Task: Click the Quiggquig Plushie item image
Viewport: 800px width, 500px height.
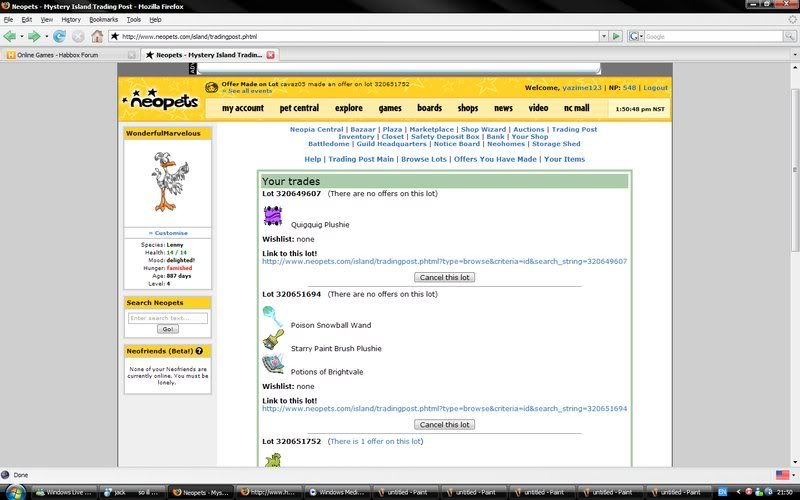Action: click(x=272, y=216)
